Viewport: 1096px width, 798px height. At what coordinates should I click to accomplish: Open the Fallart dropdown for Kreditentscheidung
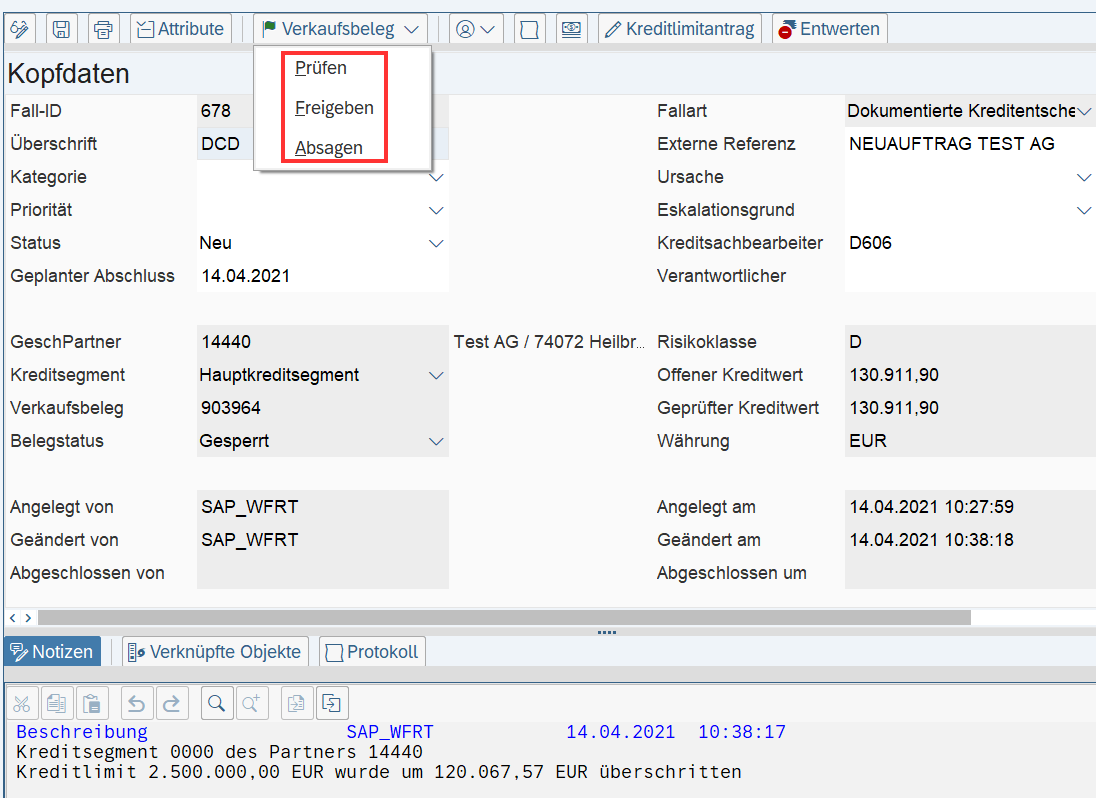(1085, 111)
